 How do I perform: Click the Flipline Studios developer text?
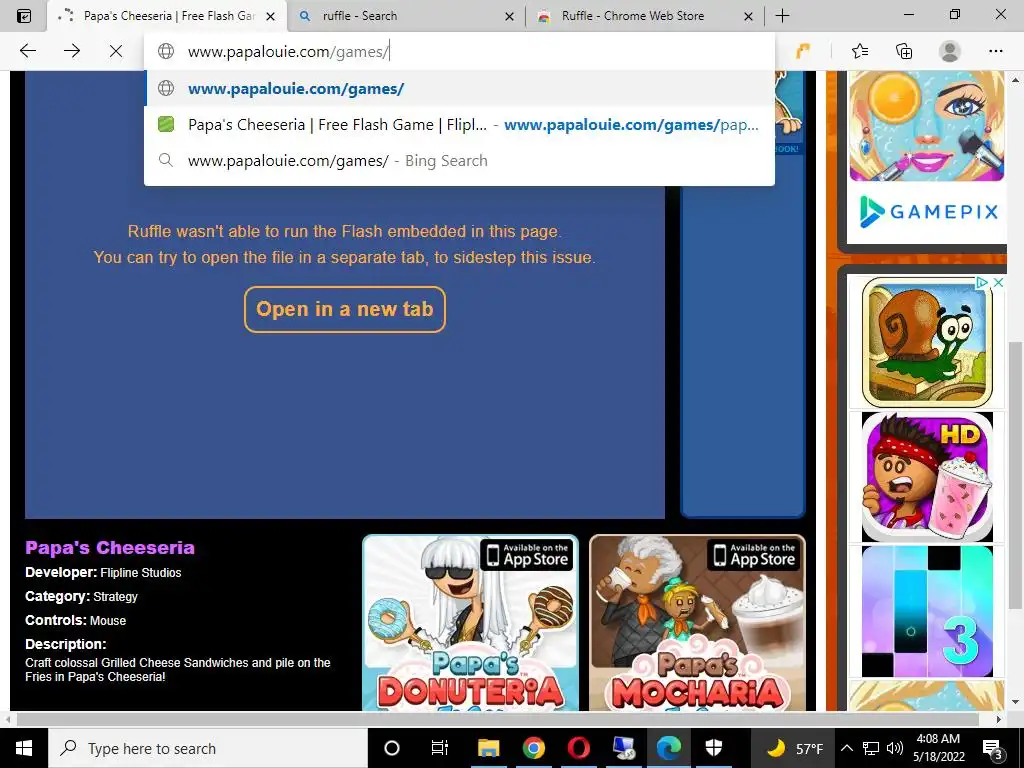click(x=140, y=573)
